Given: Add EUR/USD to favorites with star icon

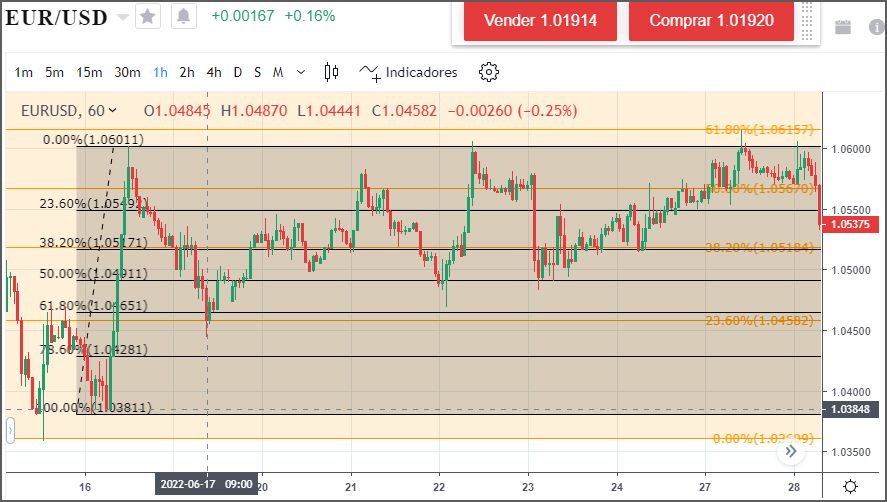Looking at the screenshot, I should [148, 17].
